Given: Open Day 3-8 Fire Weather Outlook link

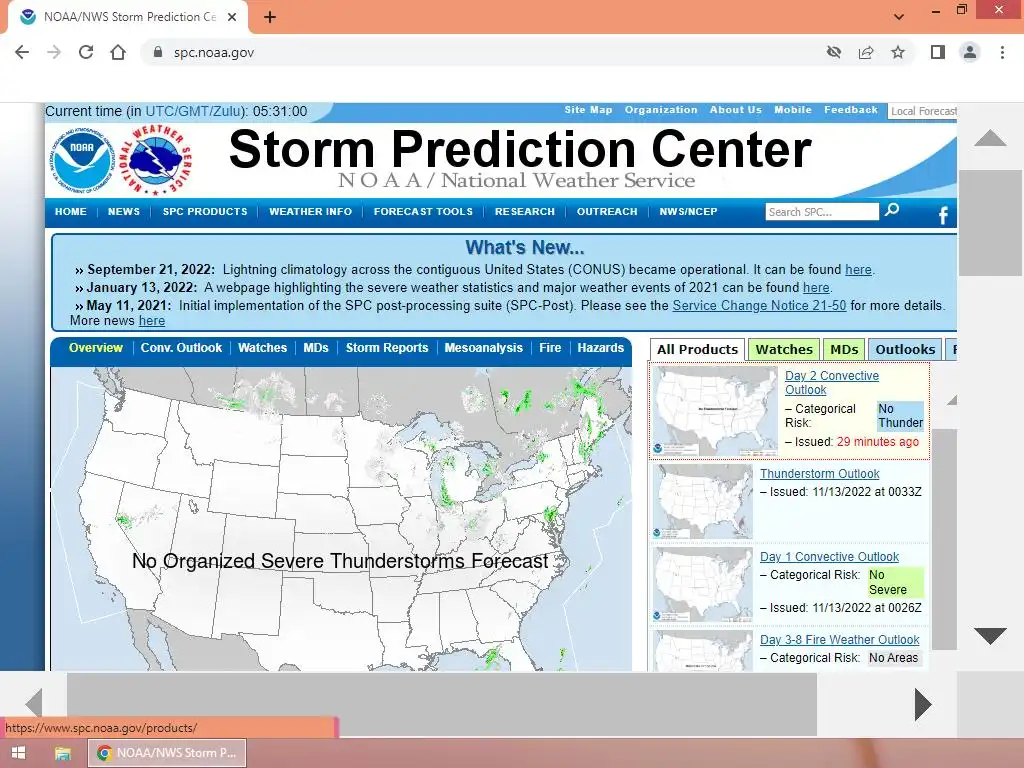Looking at the screenshot, I should (x=839, y=639).
